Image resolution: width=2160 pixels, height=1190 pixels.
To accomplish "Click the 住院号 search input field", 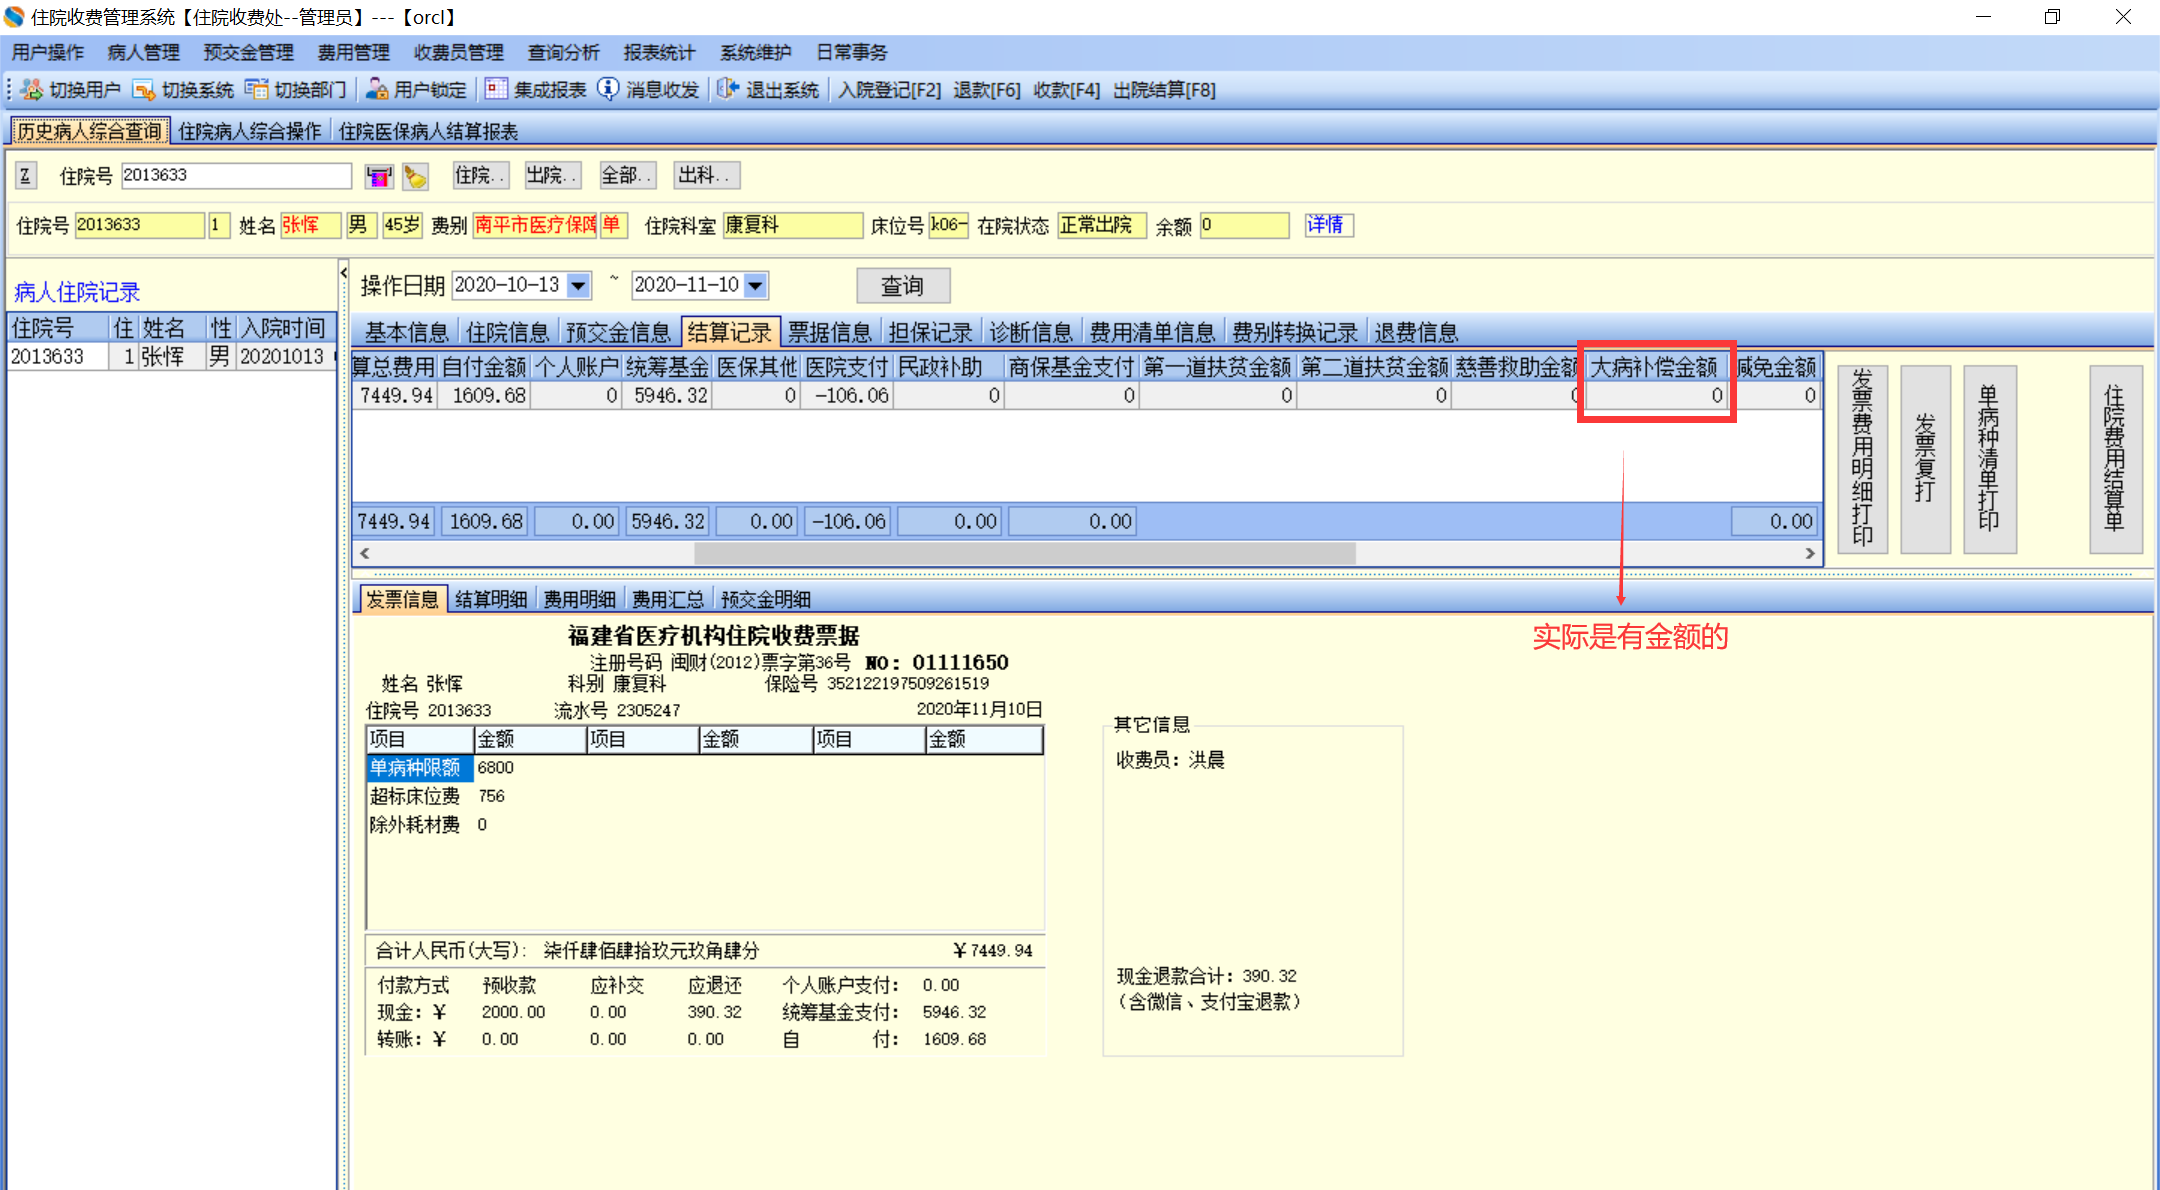I will point(236,176).
